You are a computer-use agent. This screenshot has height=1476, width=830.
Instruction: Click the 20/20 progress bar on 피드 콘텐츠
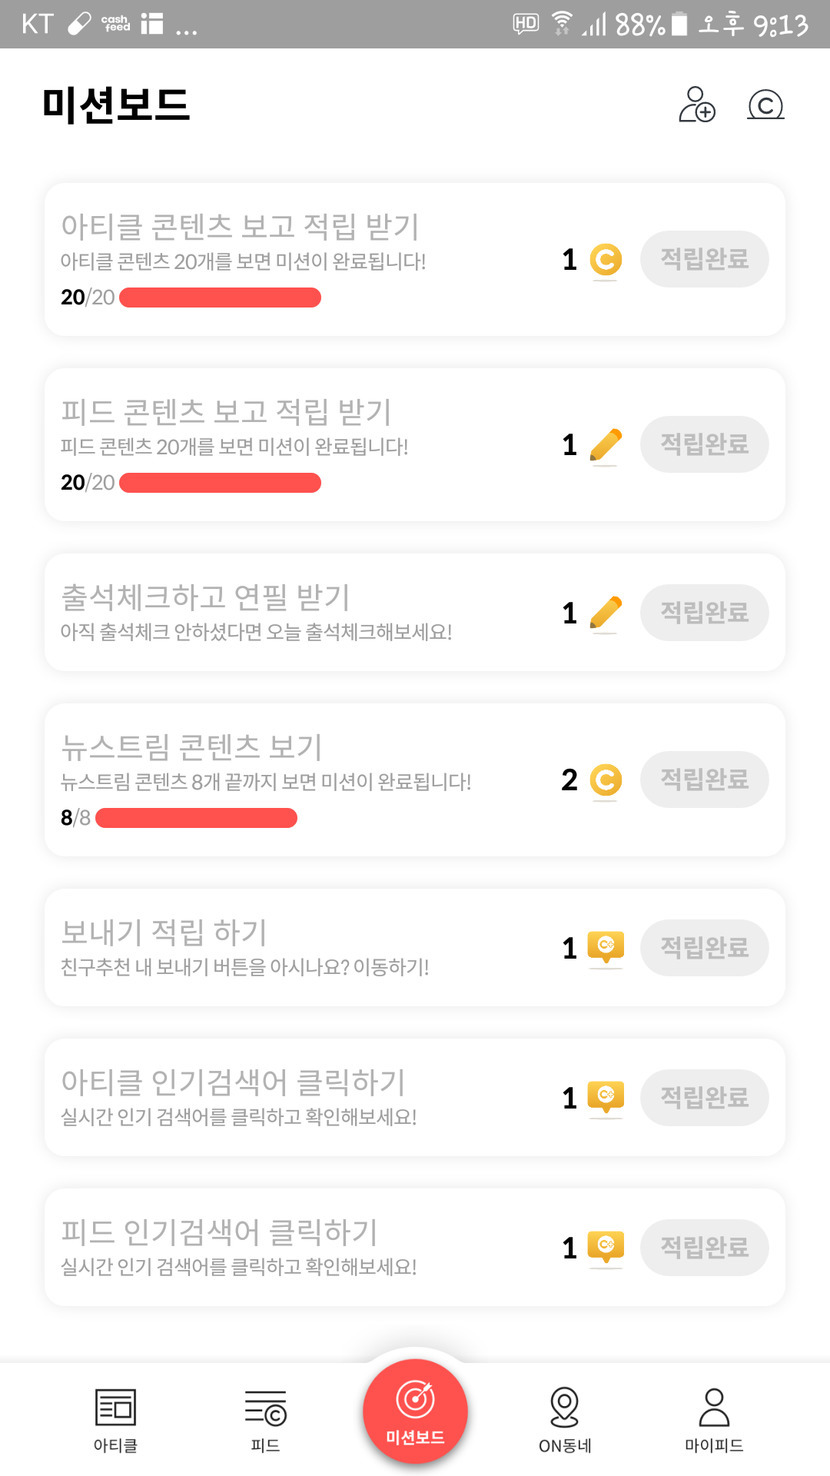coord(220,483)
